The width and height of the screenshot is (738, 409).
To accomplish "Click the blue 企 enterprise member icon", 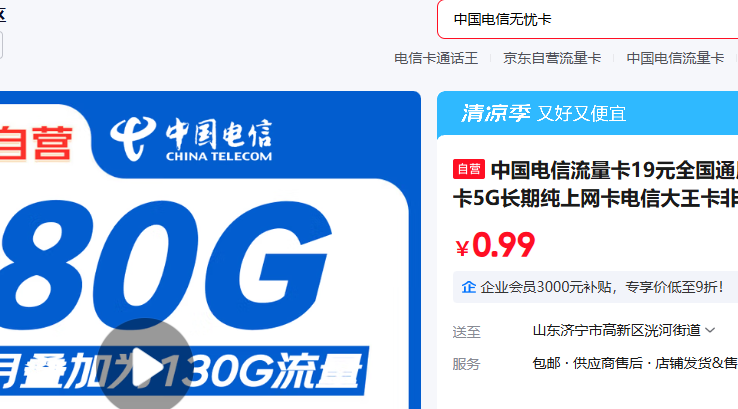I will point(469,287).
